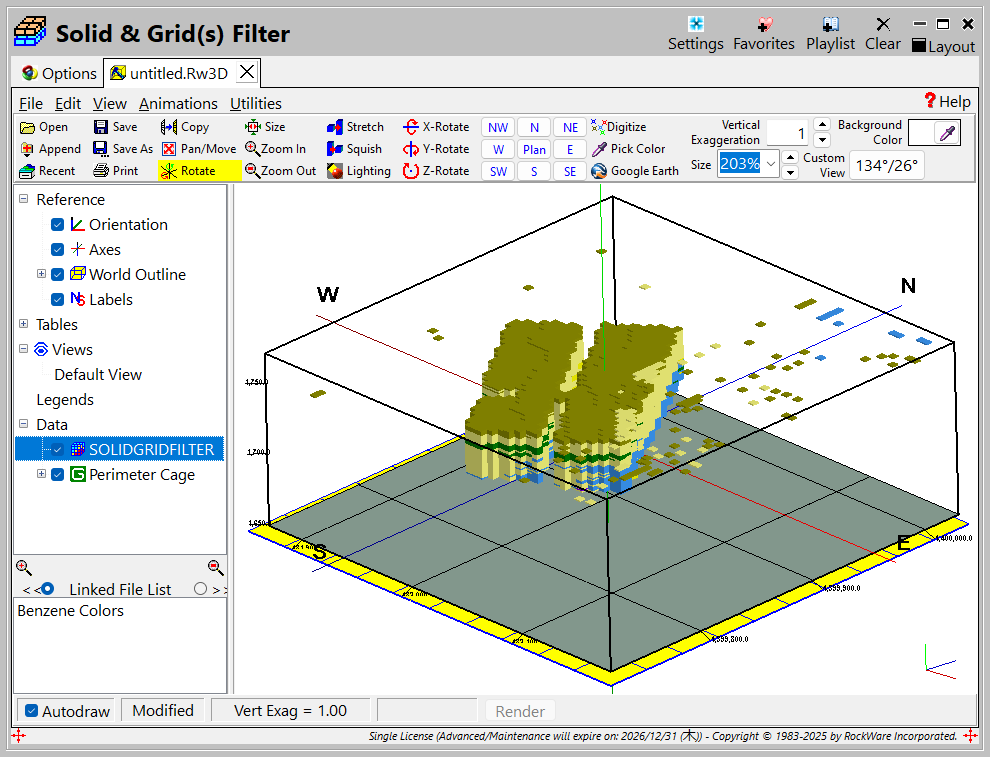Click the Plan view button
Viewport: 990px width, 757px height.
click(x=534, y=149)
